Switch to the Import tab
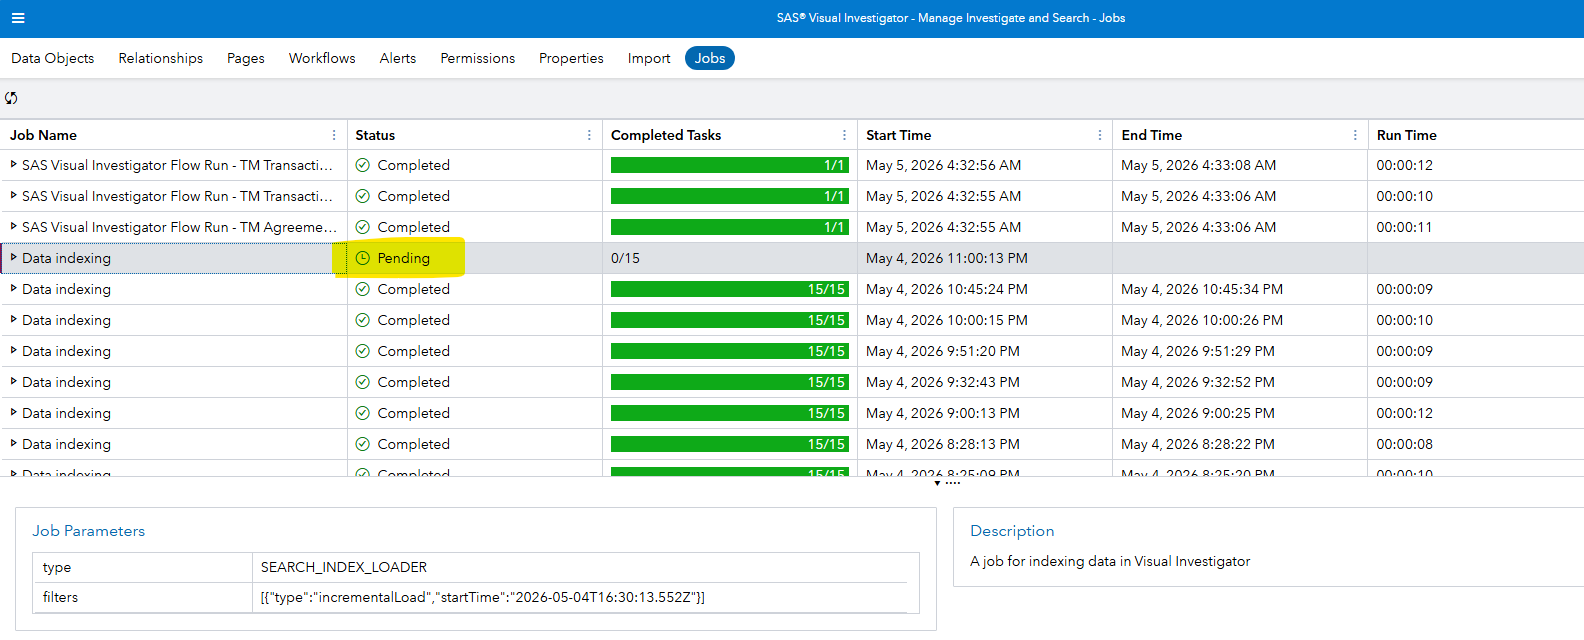 coord(649,58)
